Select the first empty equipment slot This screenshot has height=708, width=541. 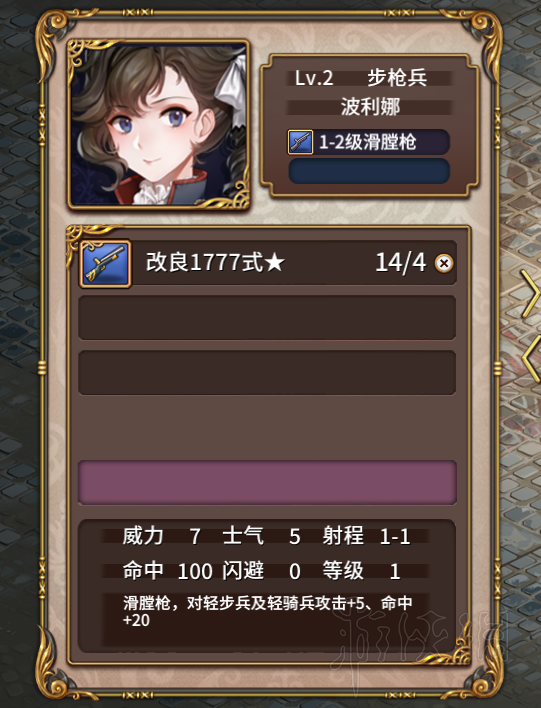coord(267,317)
